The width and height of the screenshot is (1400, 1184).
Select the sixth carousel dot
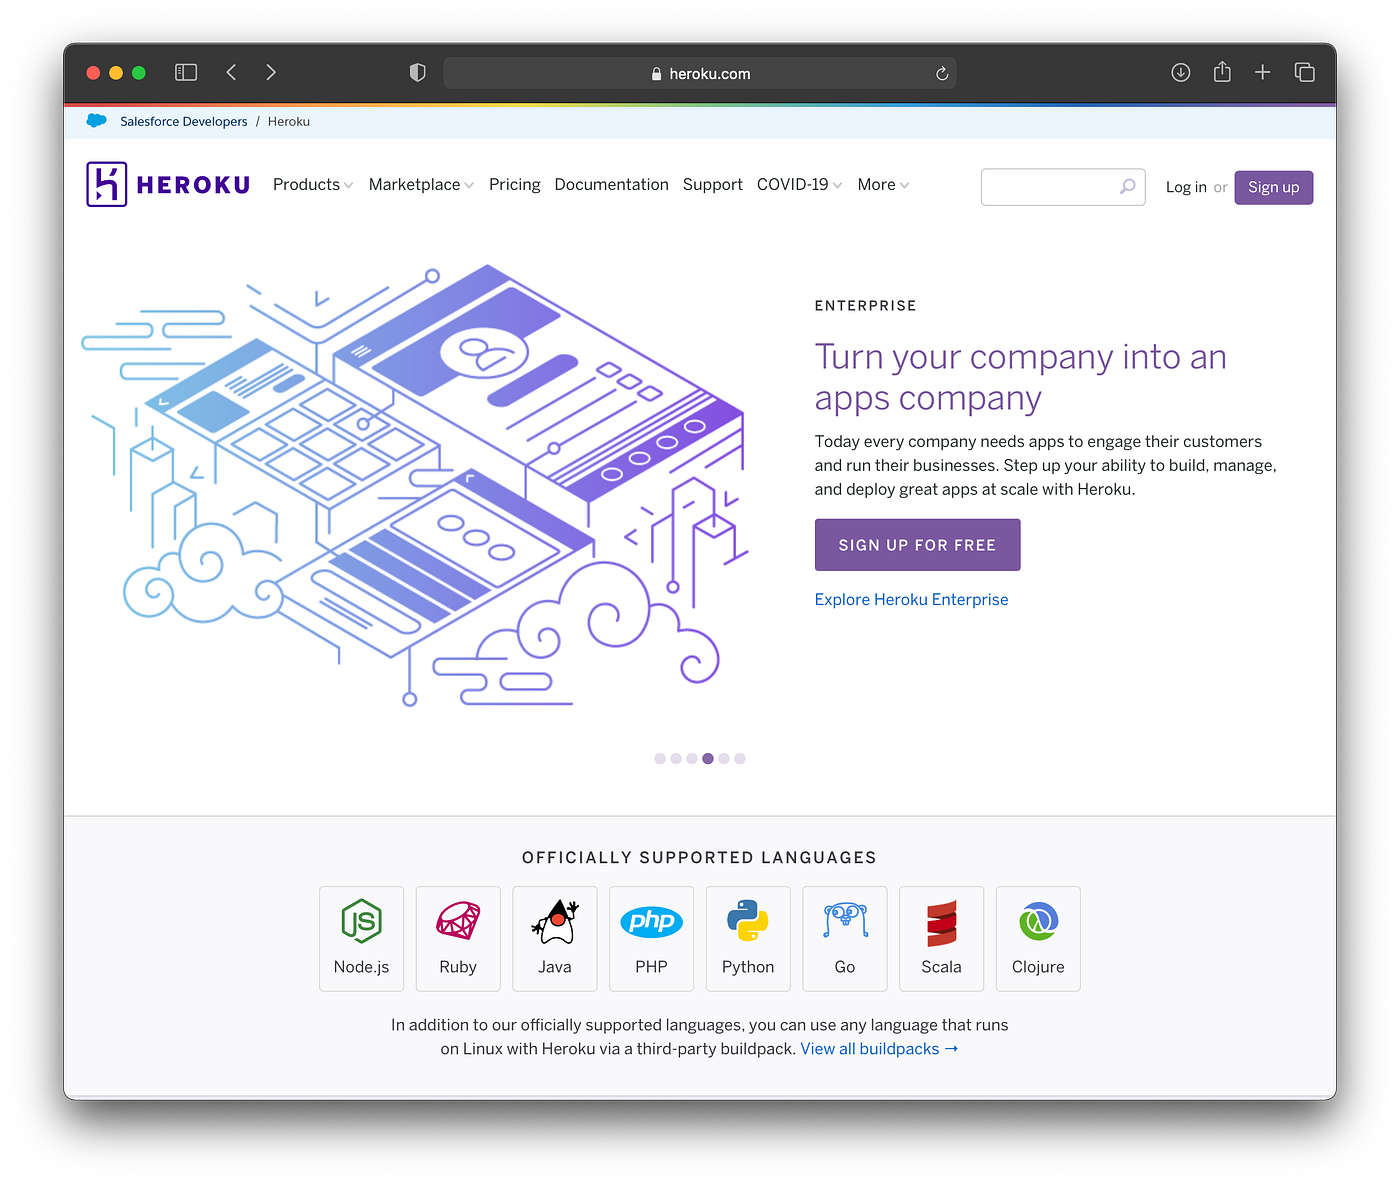coord(740,759)
